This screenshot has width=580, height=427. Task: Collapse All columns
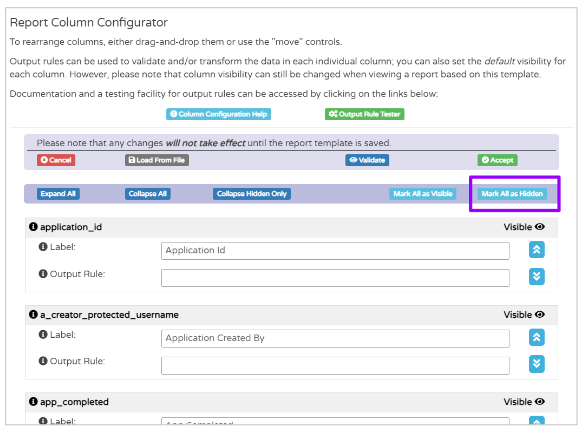(148, 194)
